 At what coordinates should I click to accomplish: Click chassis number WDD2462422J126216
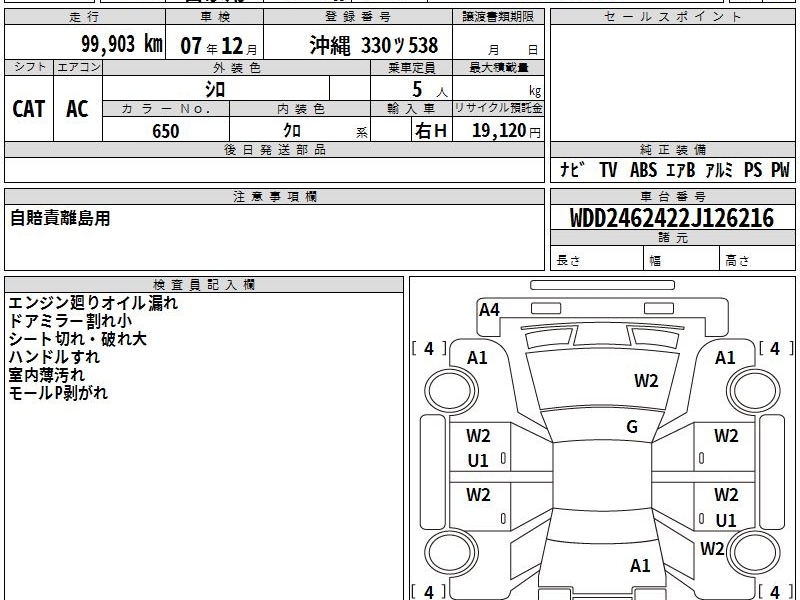point(672,218)
